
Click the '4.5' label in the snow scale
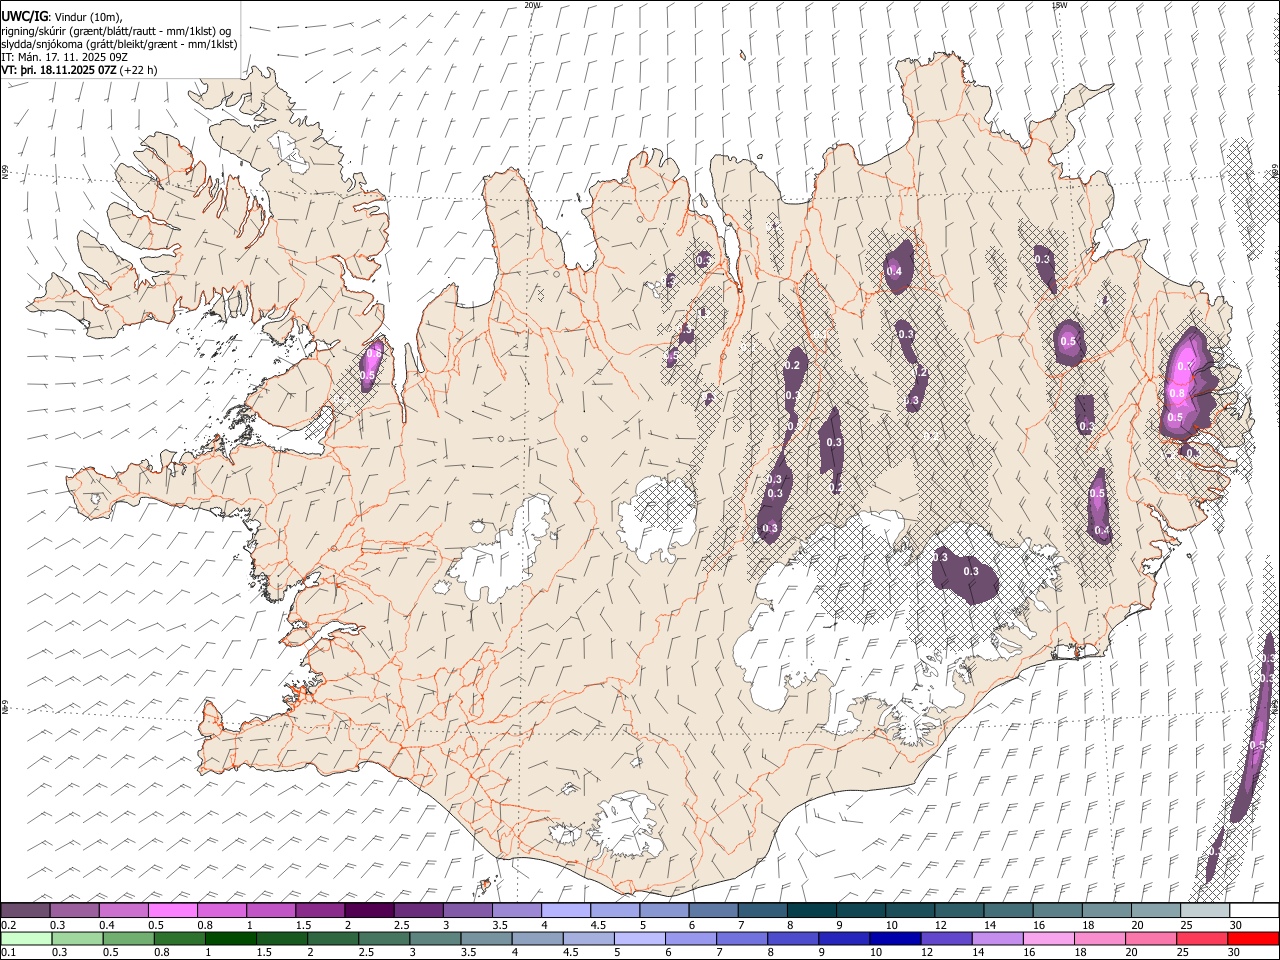(598, 925)
